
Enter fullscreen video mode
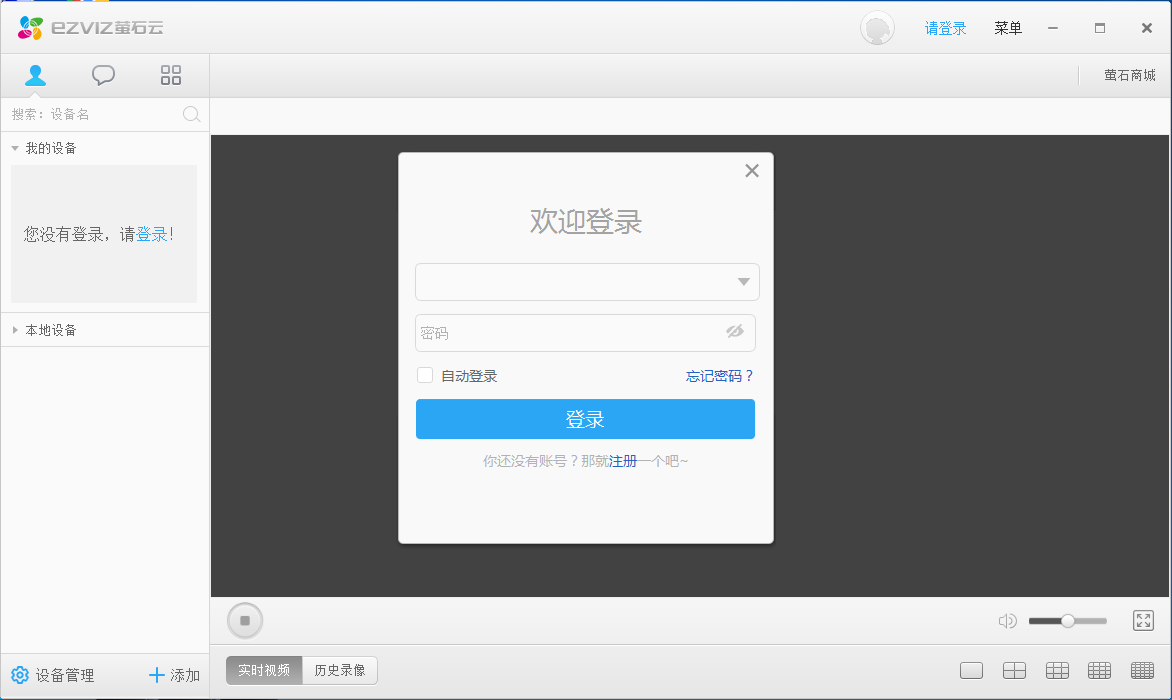pyautogui.click(x=1143, y=621)
